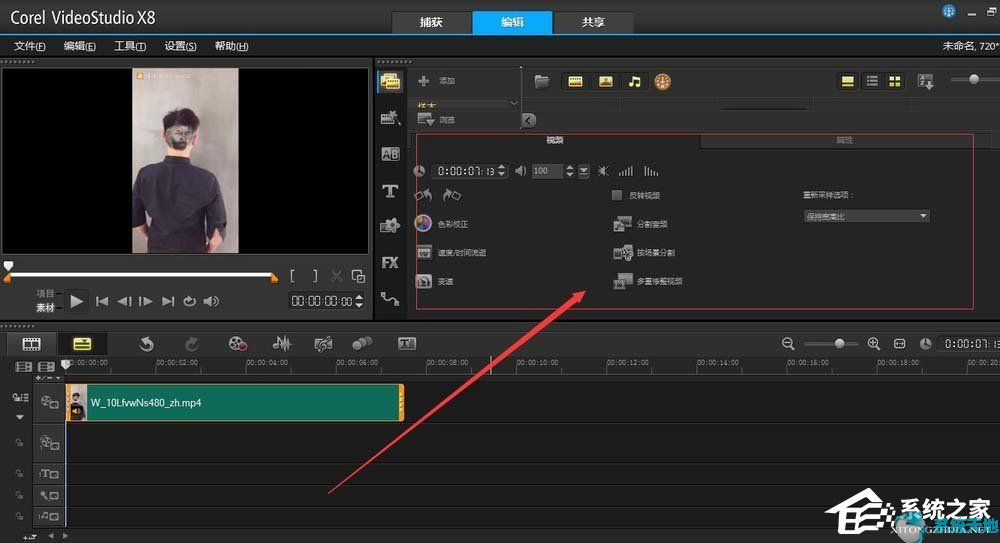The width and height of the screenshot is (1000, 543).
Task: Open the Subtitle Editor icon
Action: pyautogui.click(x=407, y=343)
